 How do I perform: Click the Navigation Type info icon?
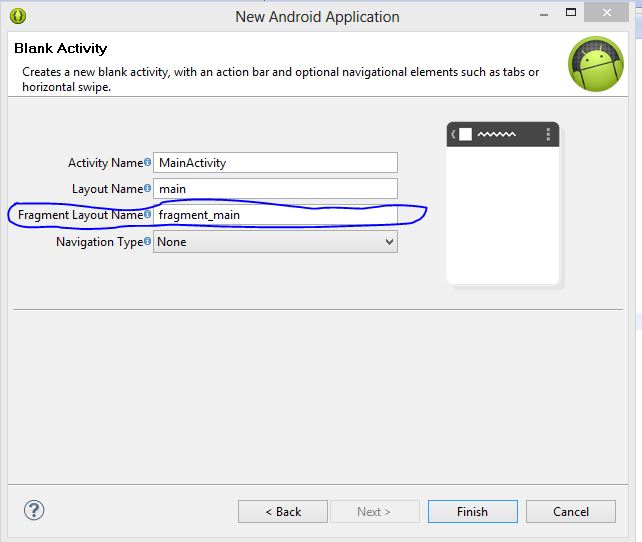[x=147, y=241]
